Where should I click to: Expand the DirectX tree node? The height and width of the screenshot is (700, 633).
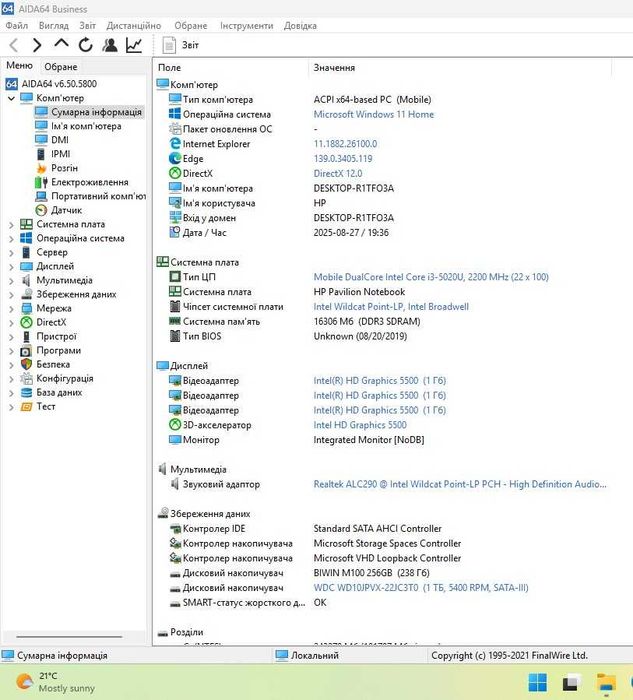pos(11,323)
